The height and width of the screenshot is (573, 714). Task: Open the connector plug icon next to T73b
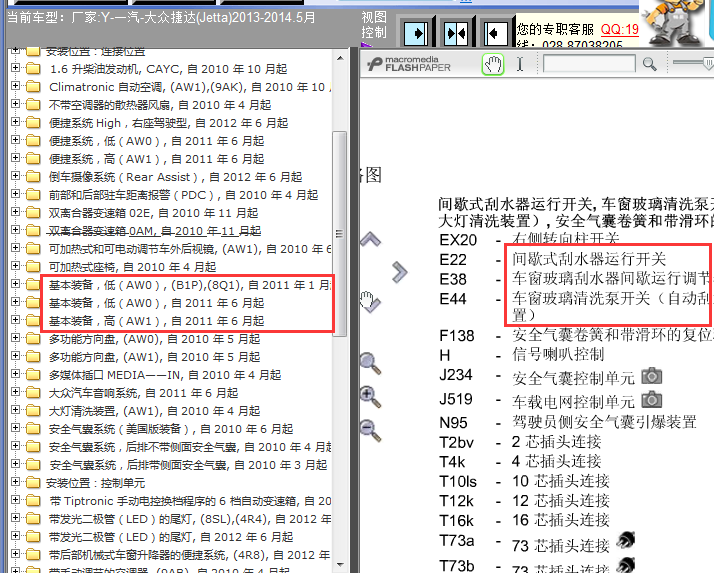(626, 565)
